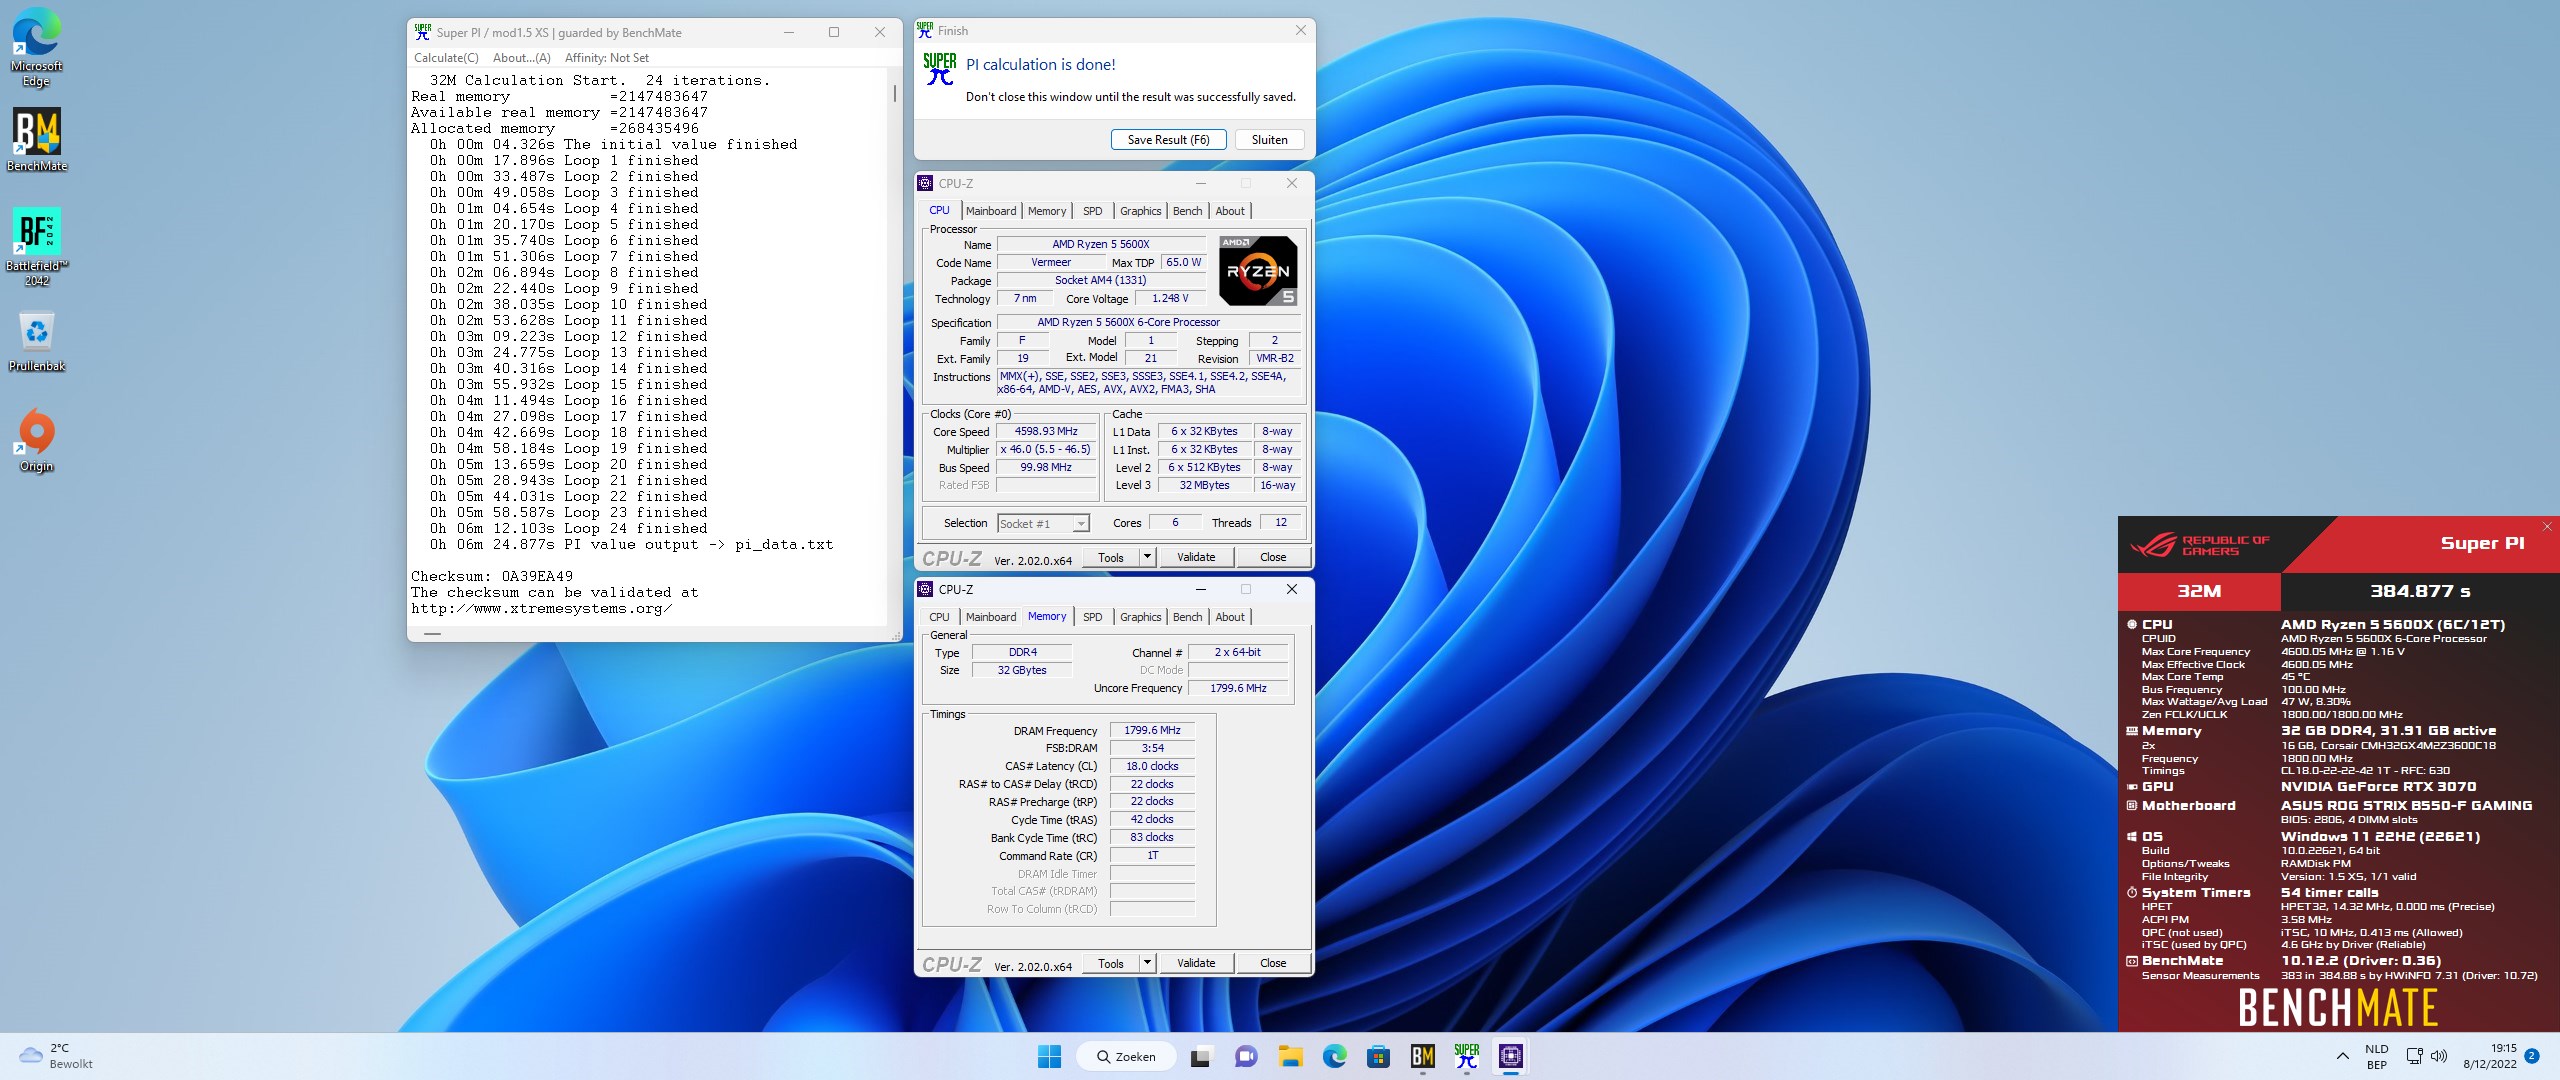Image resolution: width=2560 pixels, height=1080 pixels.
Task: Open Edge browser from taskbar
Action: click(x=1334, y=1056)
